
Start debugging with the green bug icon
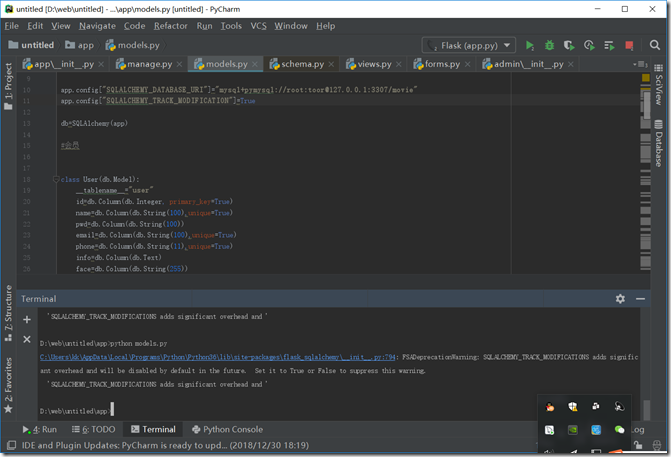tap(549, 45)
